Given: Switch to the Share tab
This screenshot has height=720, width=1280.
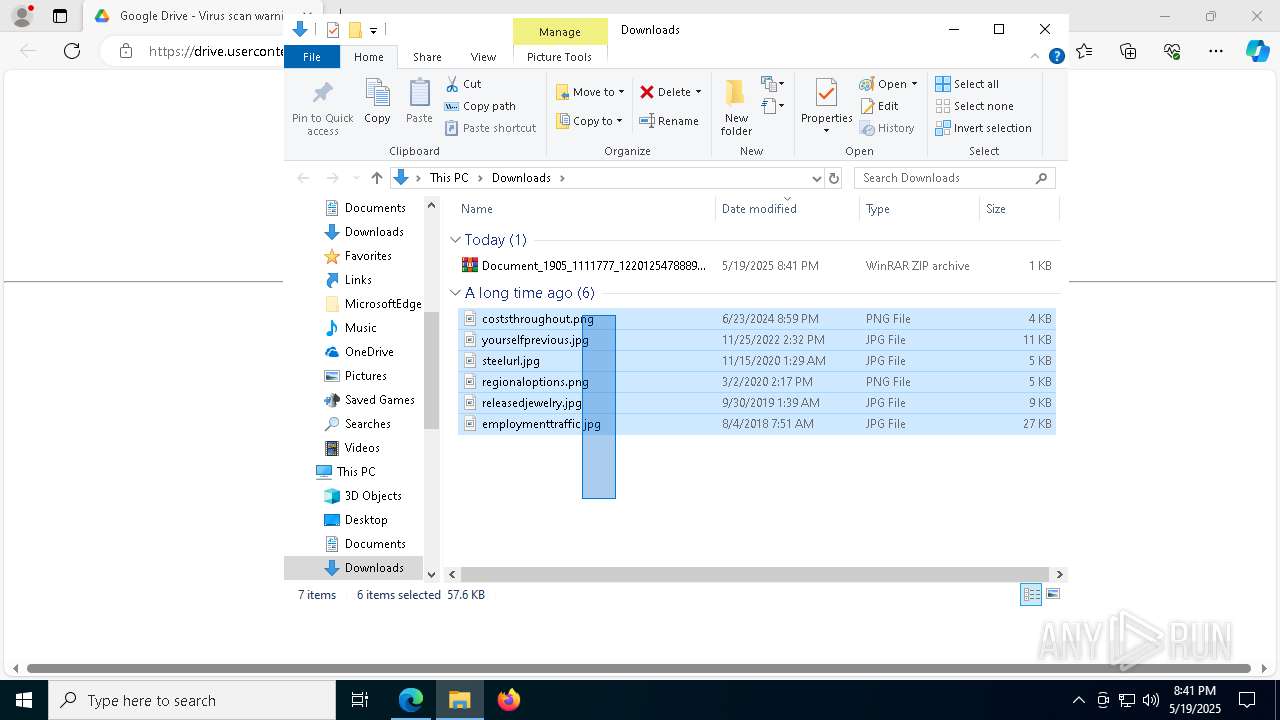Looking at the screenshot, I should tap(427, 57).
